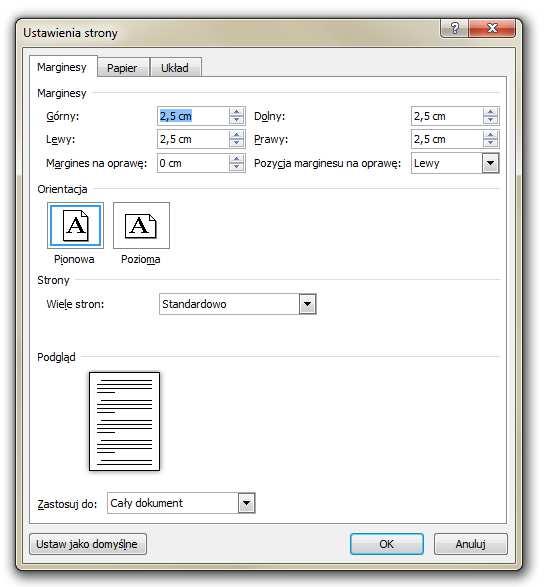Click the page preview thumbnail under Podgląd
This screenshot has width=555, height=587.
125,421
